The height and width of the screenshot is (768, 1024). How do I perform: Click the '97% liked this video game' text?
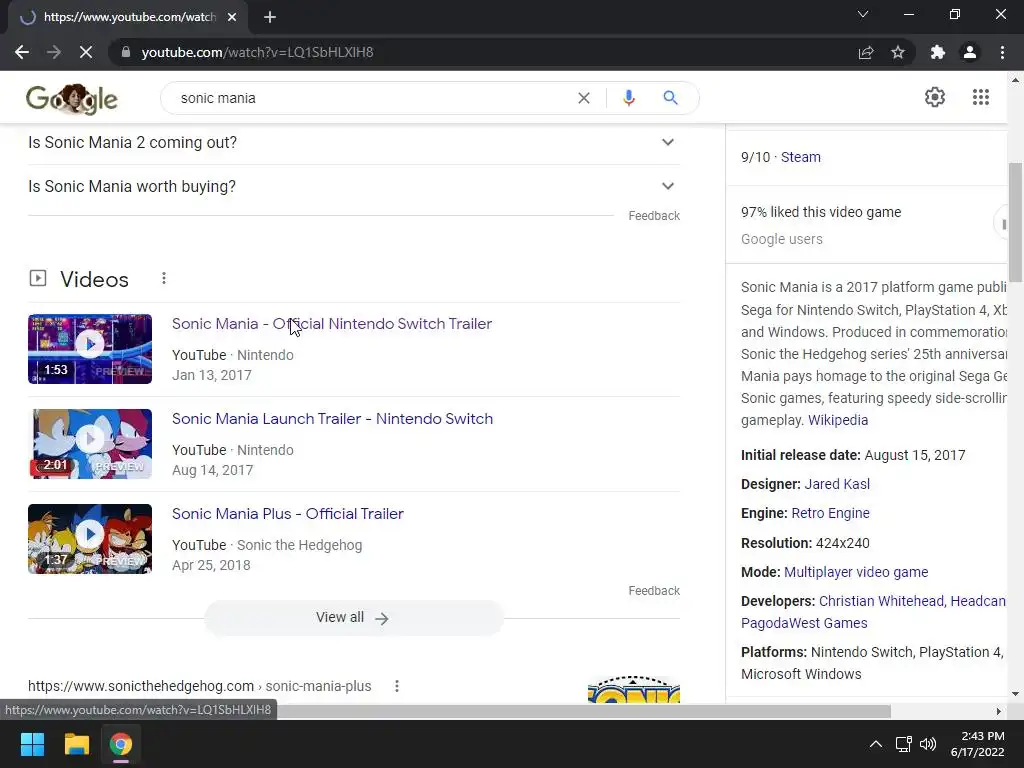tap(821, 212)
